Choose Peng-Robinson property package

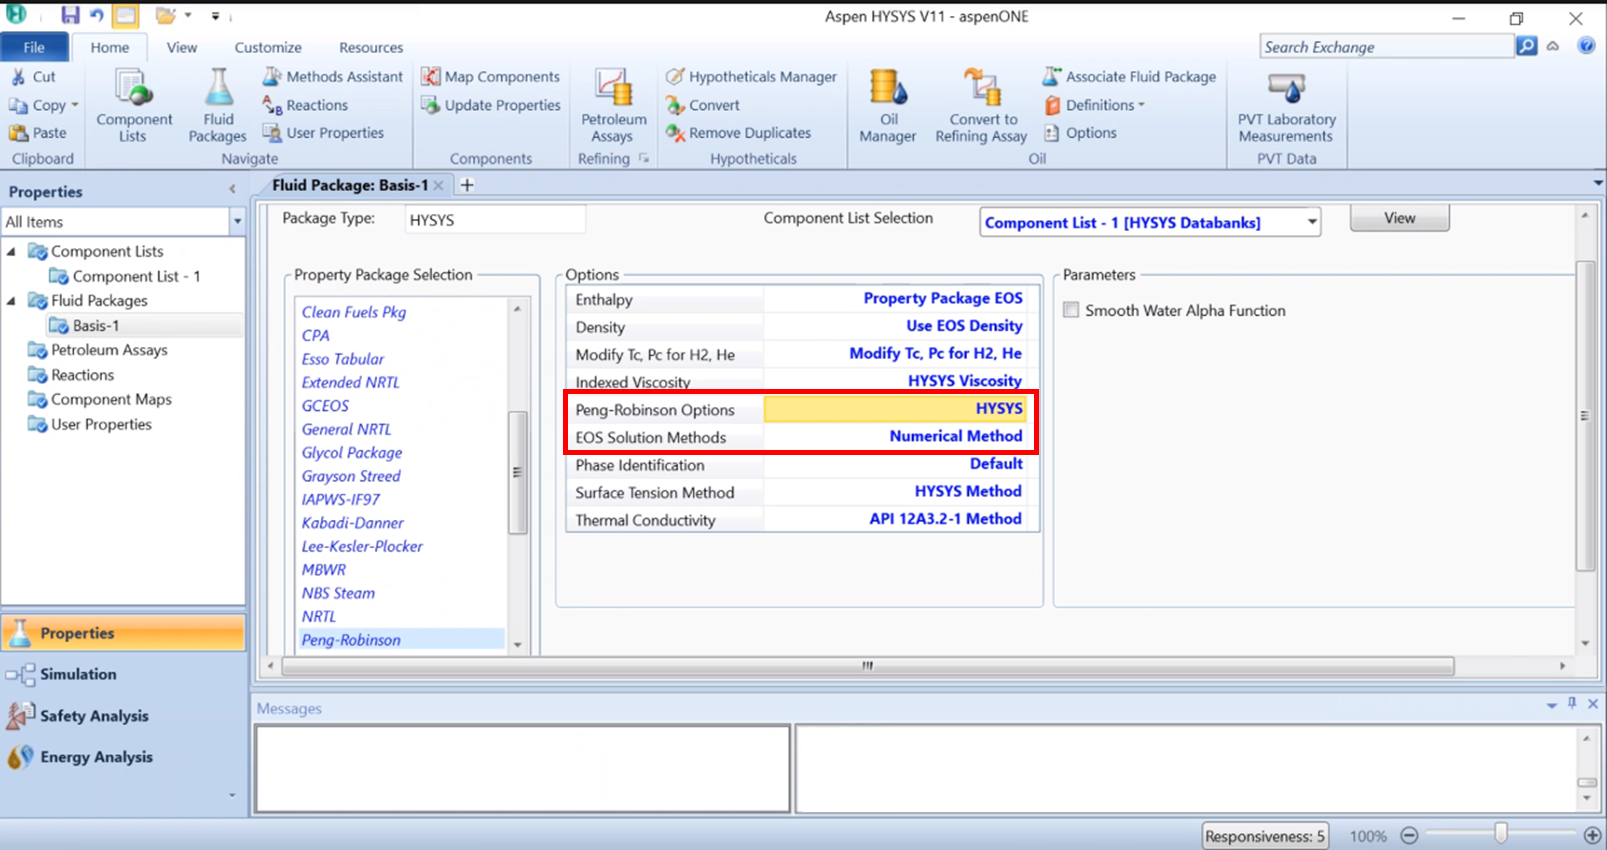coord(351,640)
